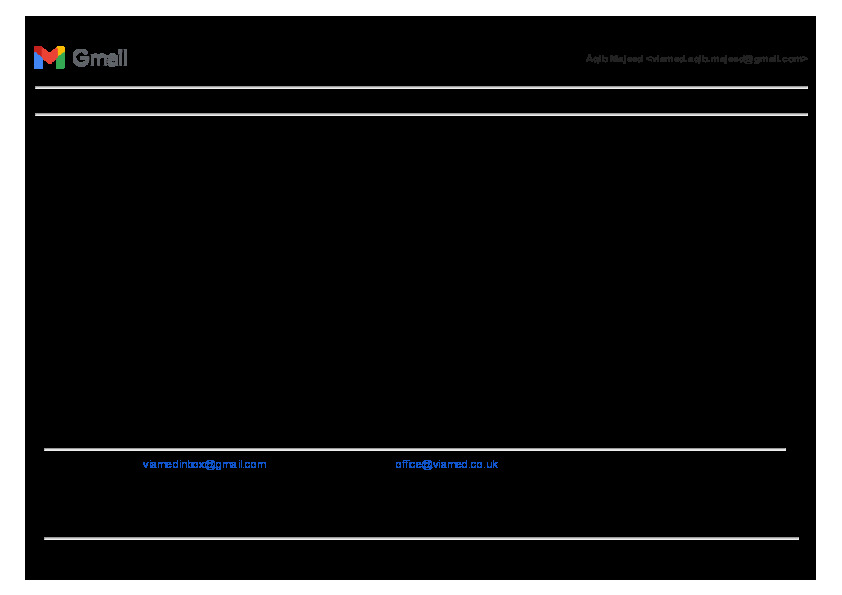Click the white left page margin
Image resolution: width=842 pixels, height=595 pixels.
tap(12, 300)
